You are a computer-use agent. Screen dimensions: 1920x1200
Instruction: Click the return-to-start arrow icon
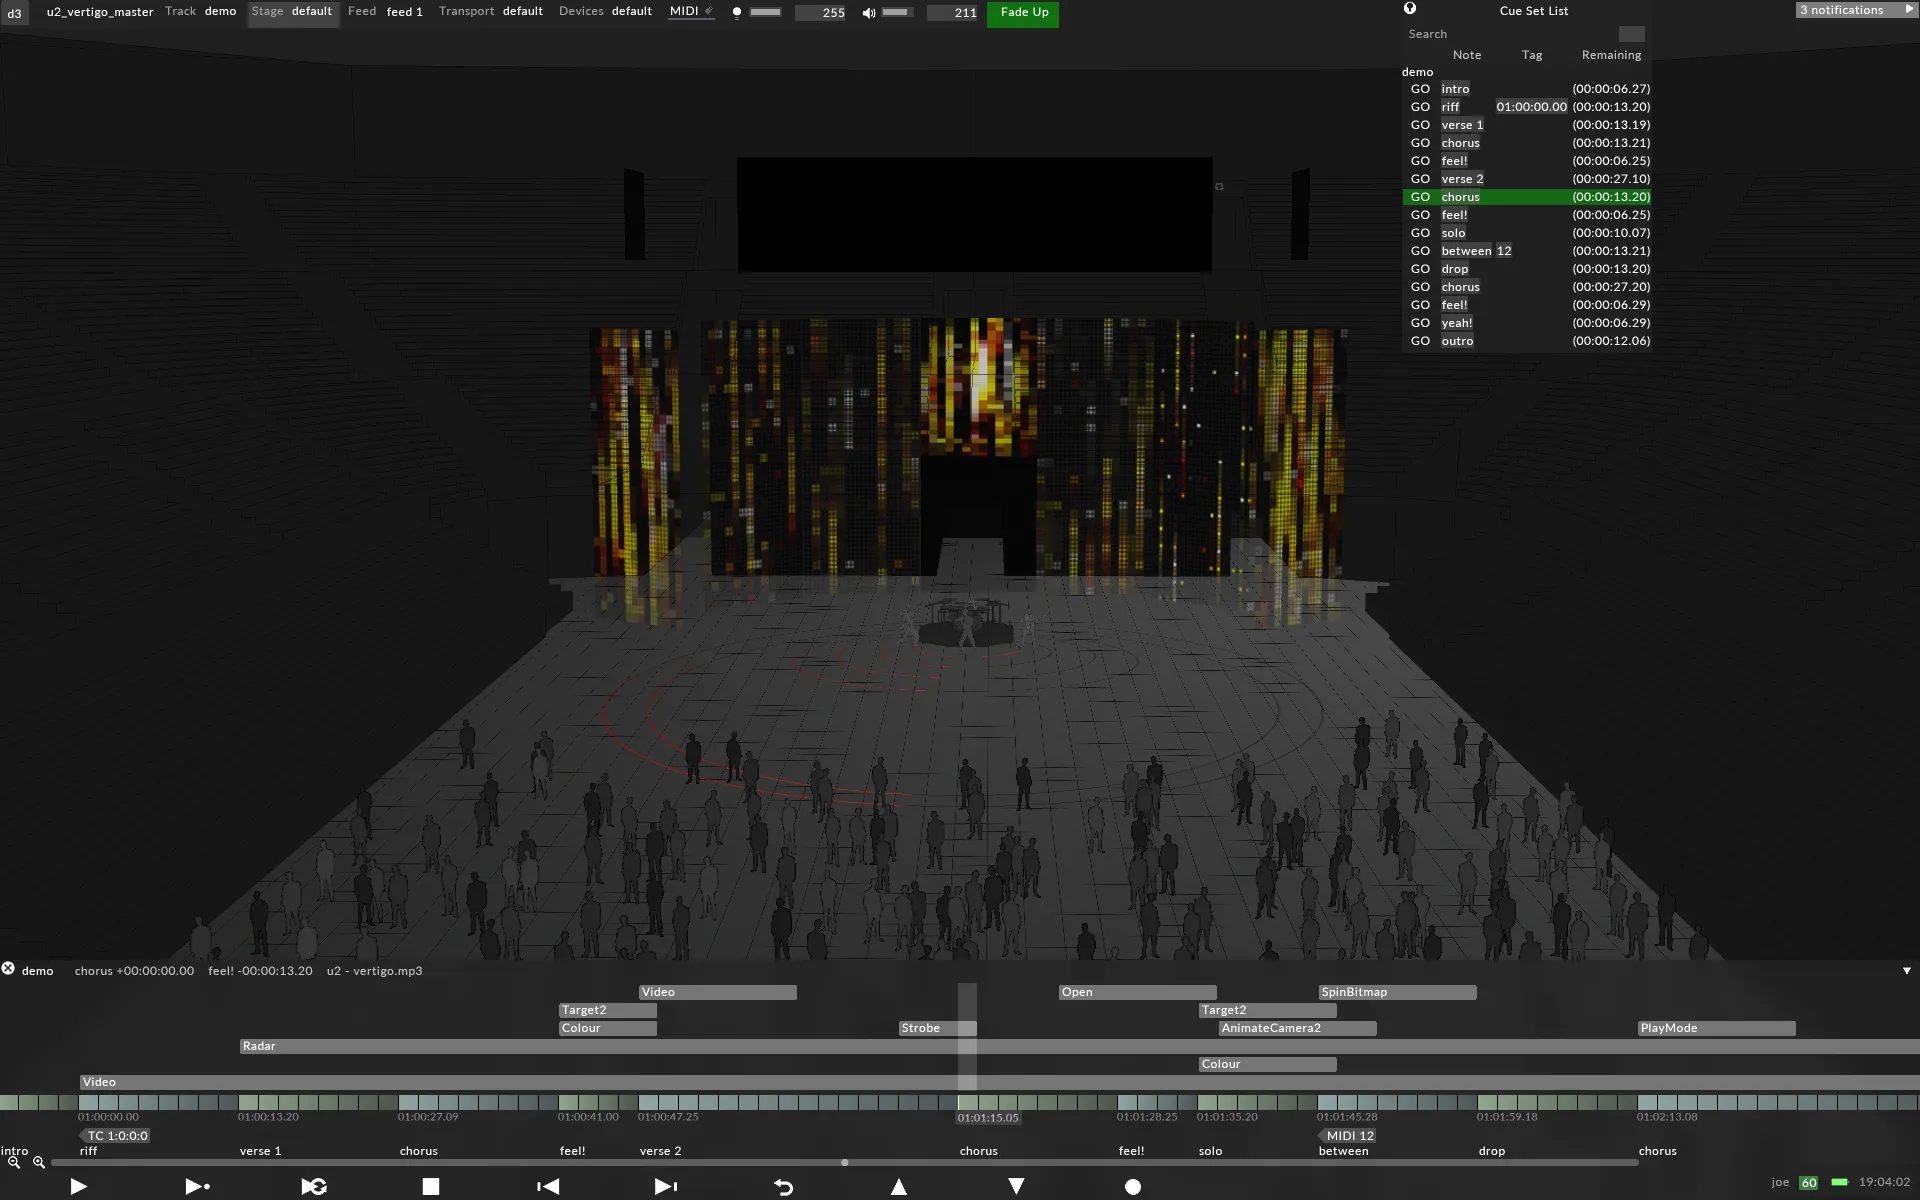click(x=783, y=1186)
